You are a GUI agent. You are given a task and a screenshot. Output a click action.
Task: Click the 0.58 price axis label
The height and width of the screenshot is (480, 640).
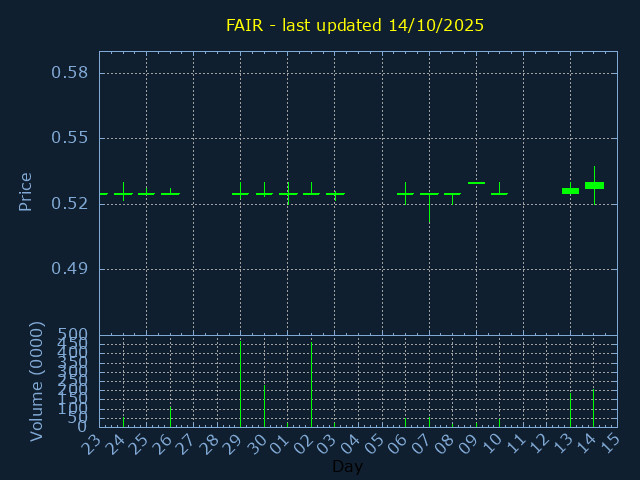click(x=70, y=73)
